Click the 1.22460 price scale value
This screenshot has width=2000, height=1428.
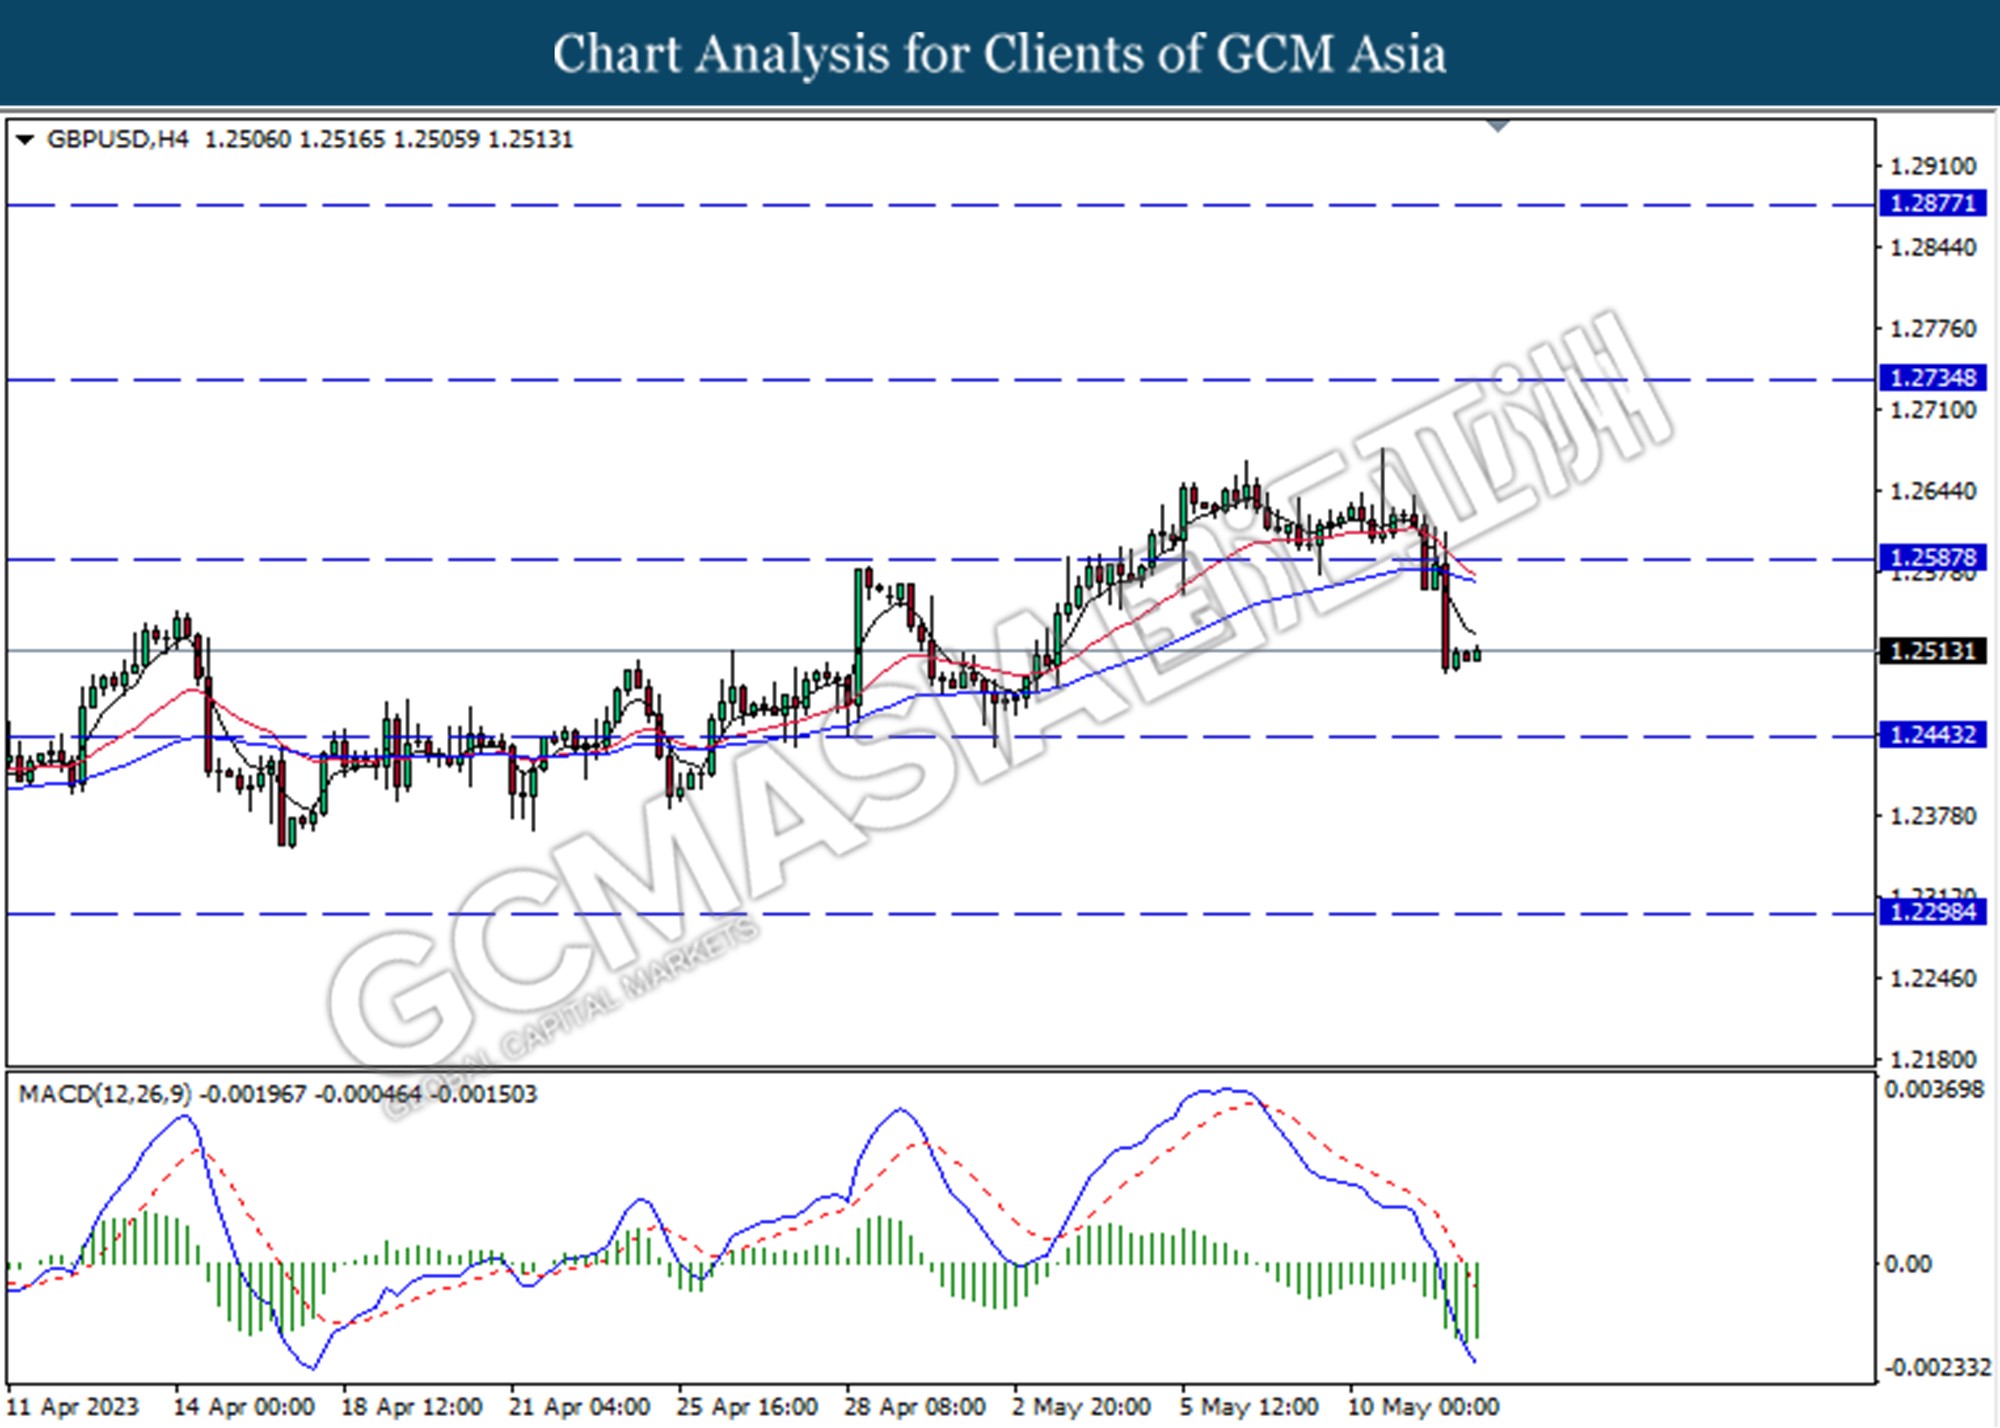1933,978
